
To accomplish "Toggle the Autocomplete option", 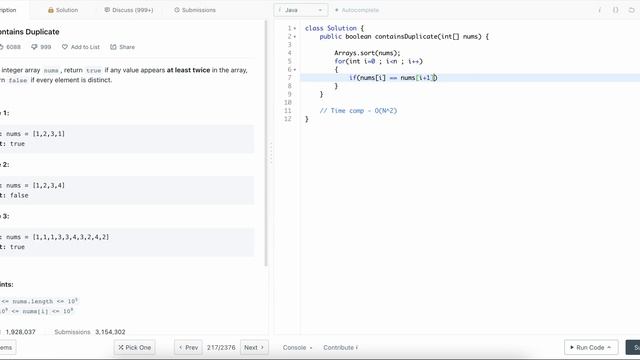I will coord(357,10).
